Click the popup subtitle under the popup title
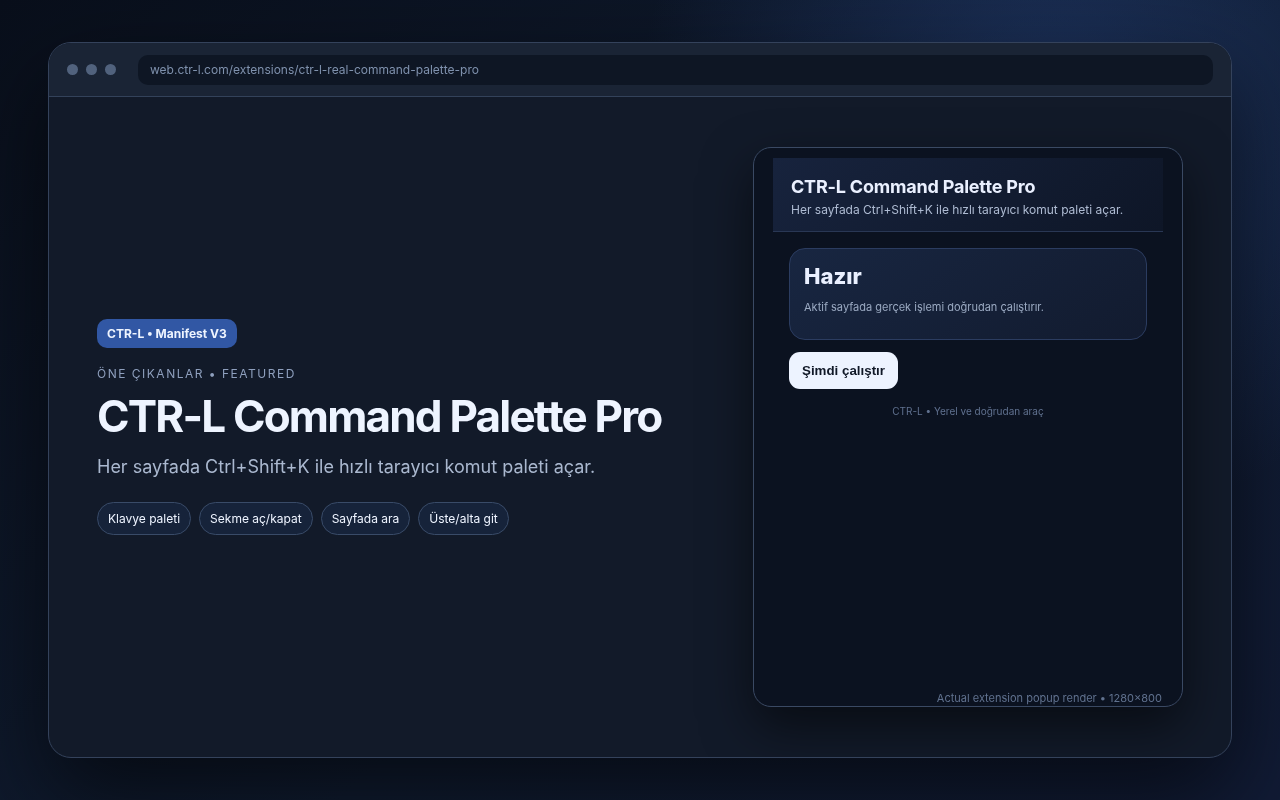The width and height of the screenshot is (1280, 800). (x=957, y=210)
